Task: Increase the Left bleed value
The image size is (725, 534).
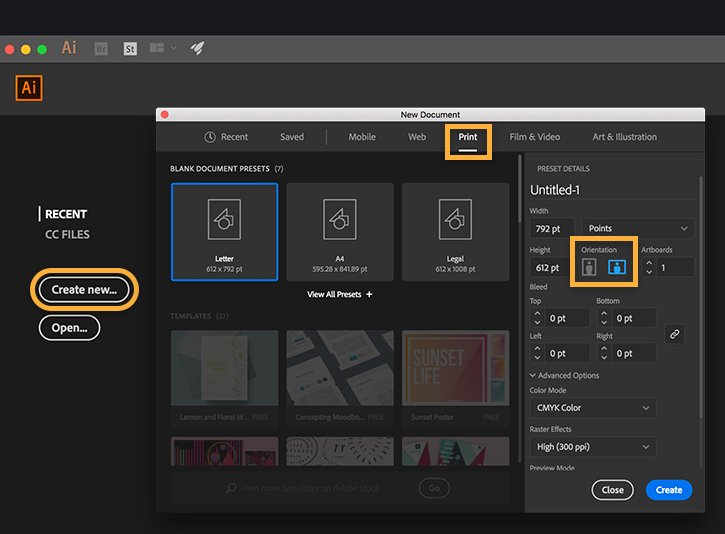Action: click(x=537, y=349)
